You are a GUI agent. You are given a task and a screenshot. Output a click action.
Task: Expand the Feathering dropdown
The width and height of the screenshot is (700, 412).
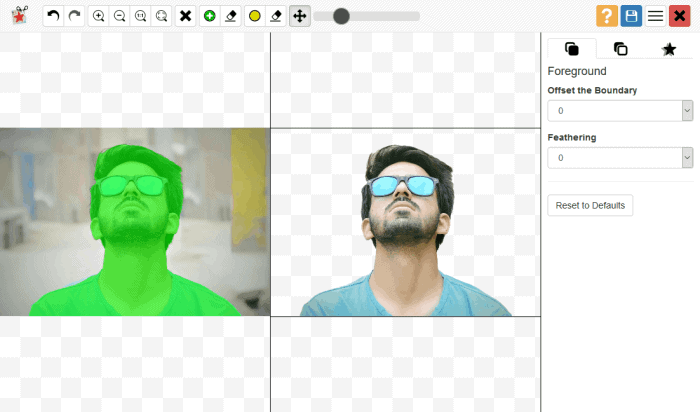[x=620, y=158]
